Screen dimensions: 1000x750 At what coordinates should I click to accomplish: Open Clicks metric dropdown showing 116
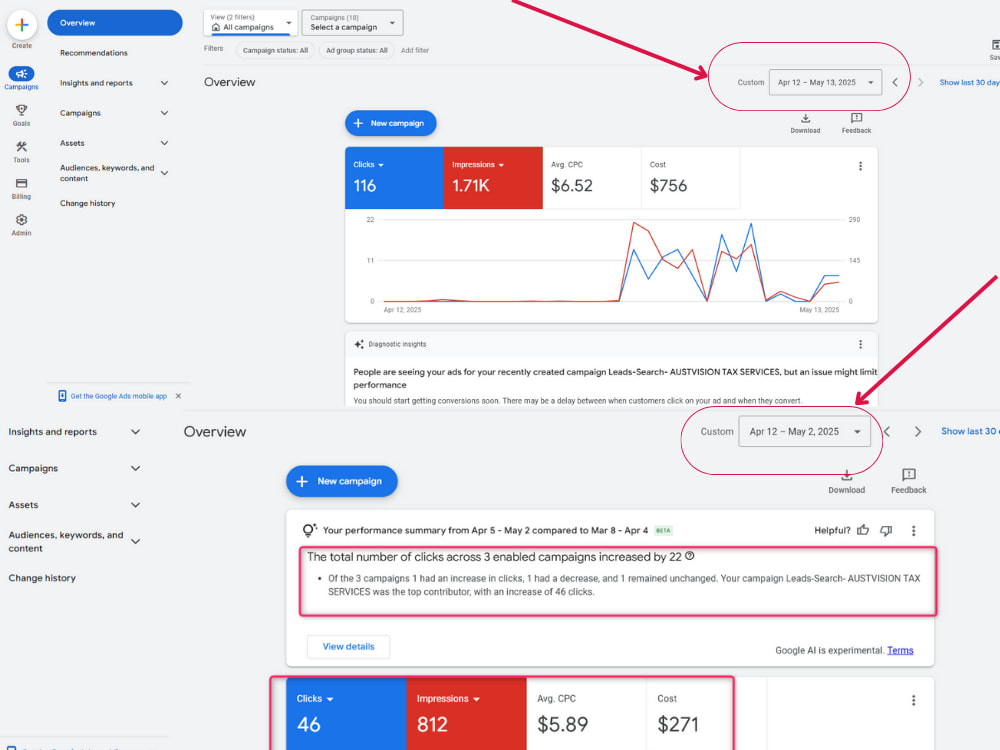[369, 165]
